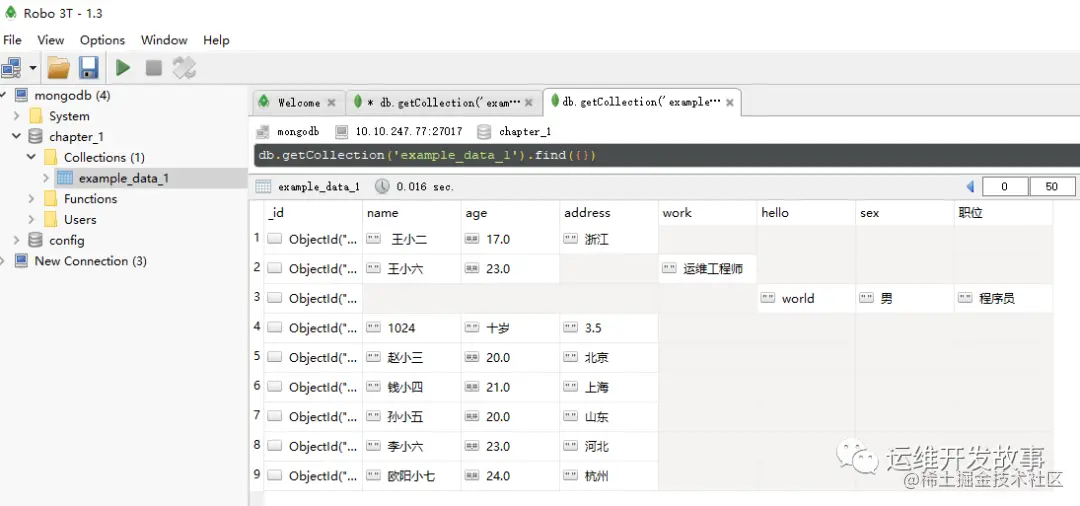Select work cell 运维工程师

[707, 269]
